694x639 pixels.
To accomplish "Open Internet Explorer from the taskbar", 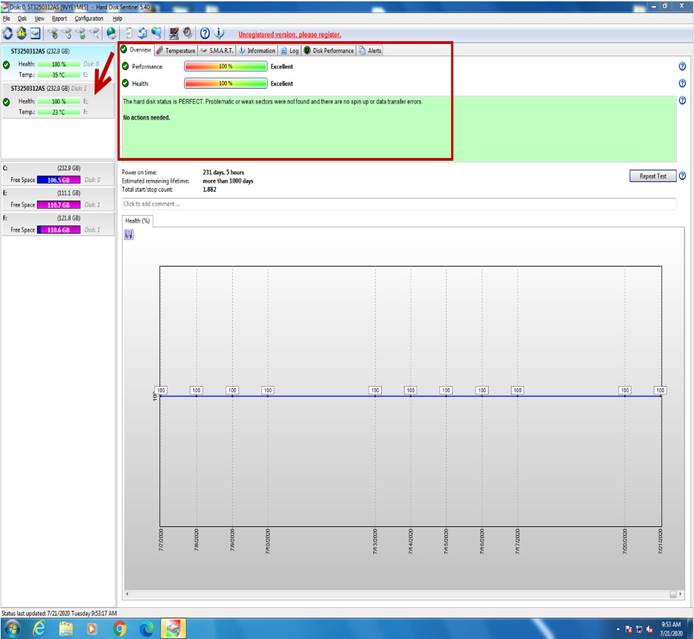I will pyautogui.click(x=39, y=629).
